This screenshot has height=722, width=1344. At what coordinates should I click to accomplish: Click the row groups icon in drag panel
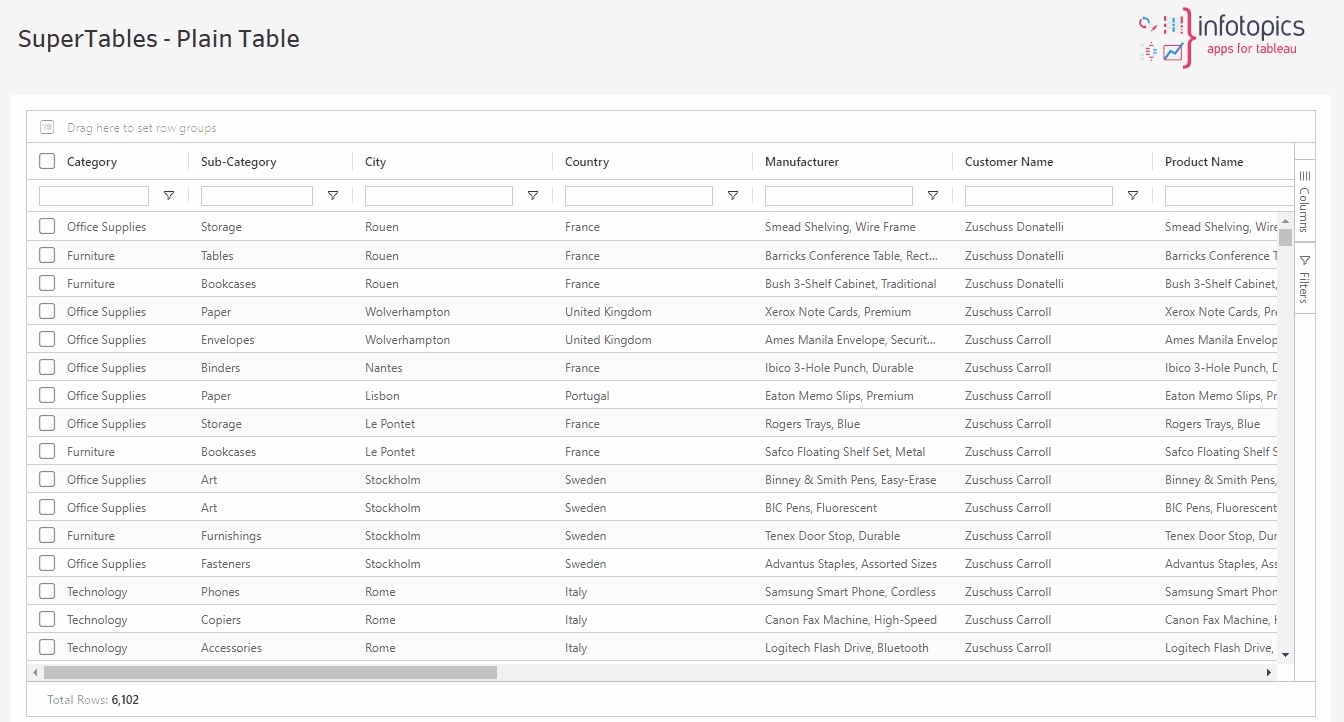click(47, 128)
